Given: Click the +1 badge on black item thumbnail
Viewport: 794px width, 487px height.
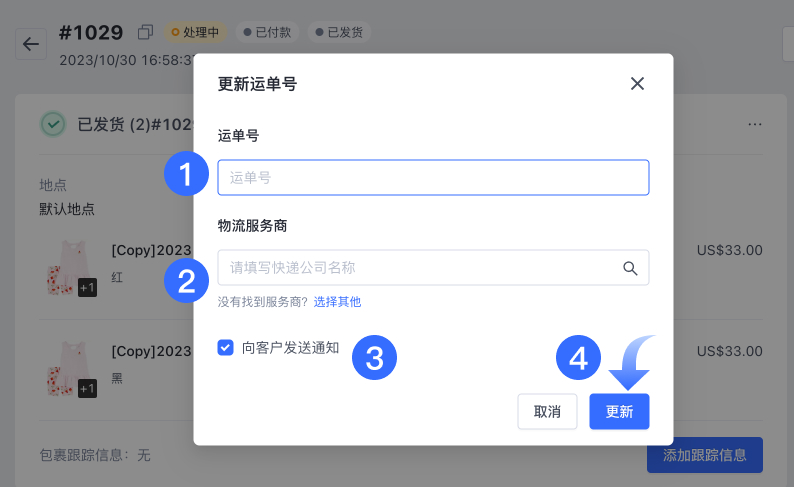Looking at the screenshot, I should 87,389.
